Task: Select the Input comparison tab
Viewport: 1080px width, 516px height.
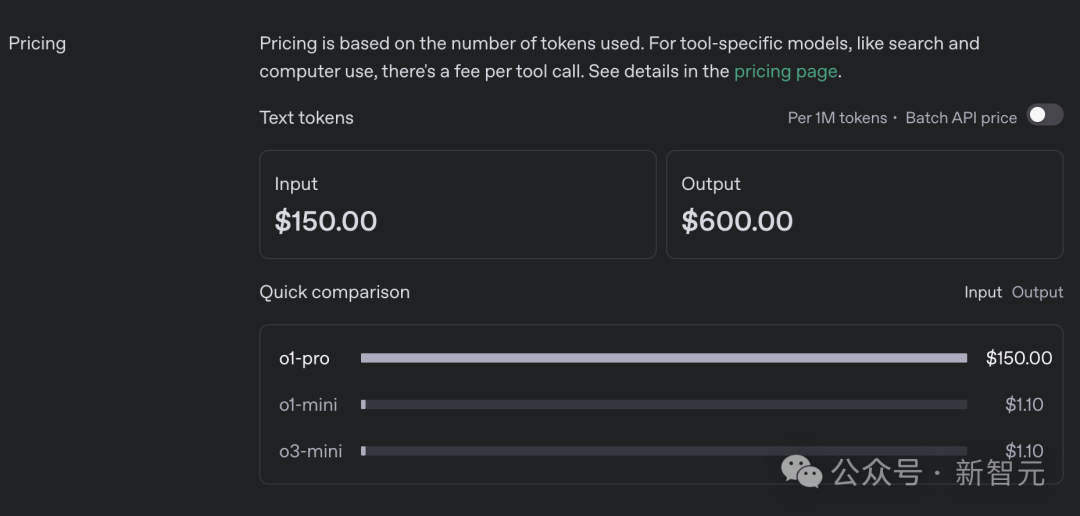Action: pyautogui.click(x=982, y=292)
